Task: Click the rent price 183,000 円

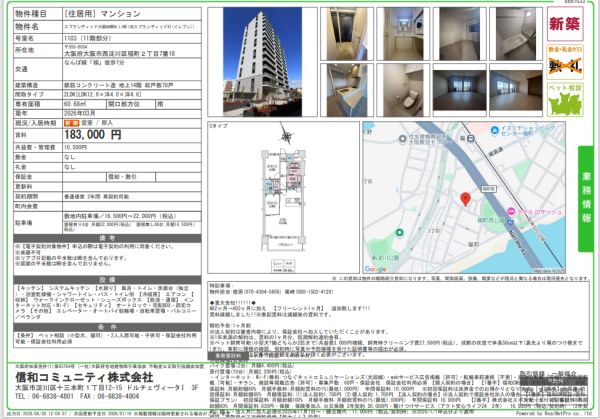Action: (x=93, y=135)
